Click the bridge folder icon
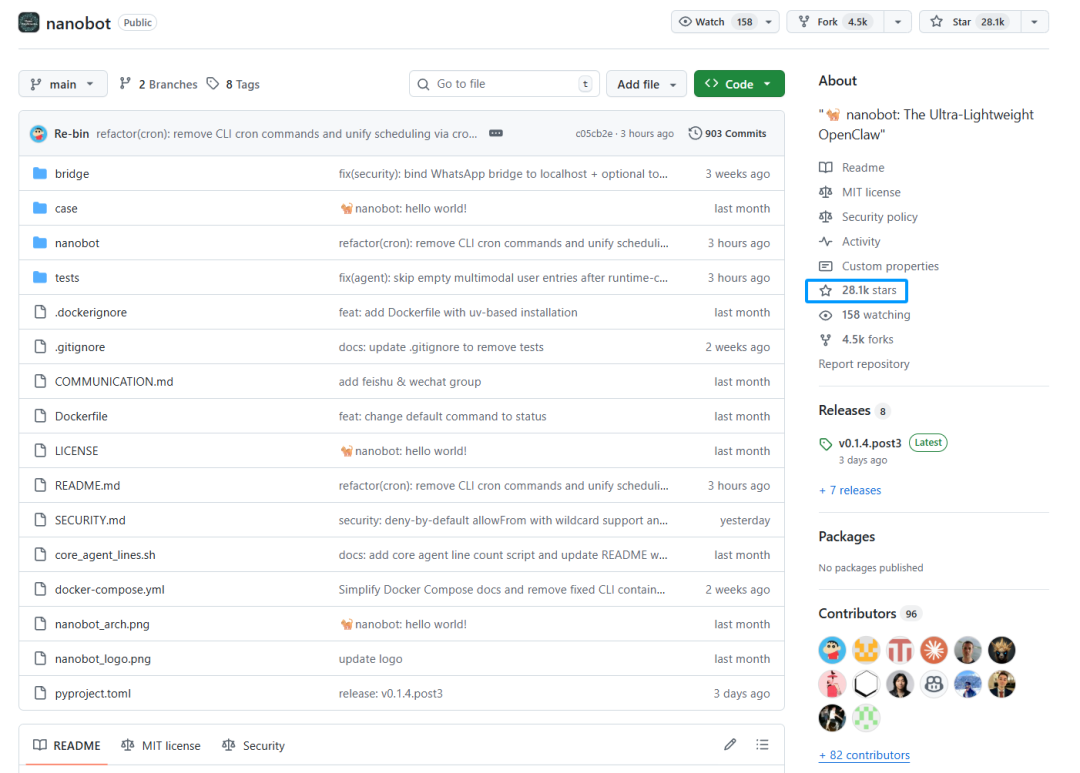Viewport: 1080px width, 773px height. coord(40,174)
